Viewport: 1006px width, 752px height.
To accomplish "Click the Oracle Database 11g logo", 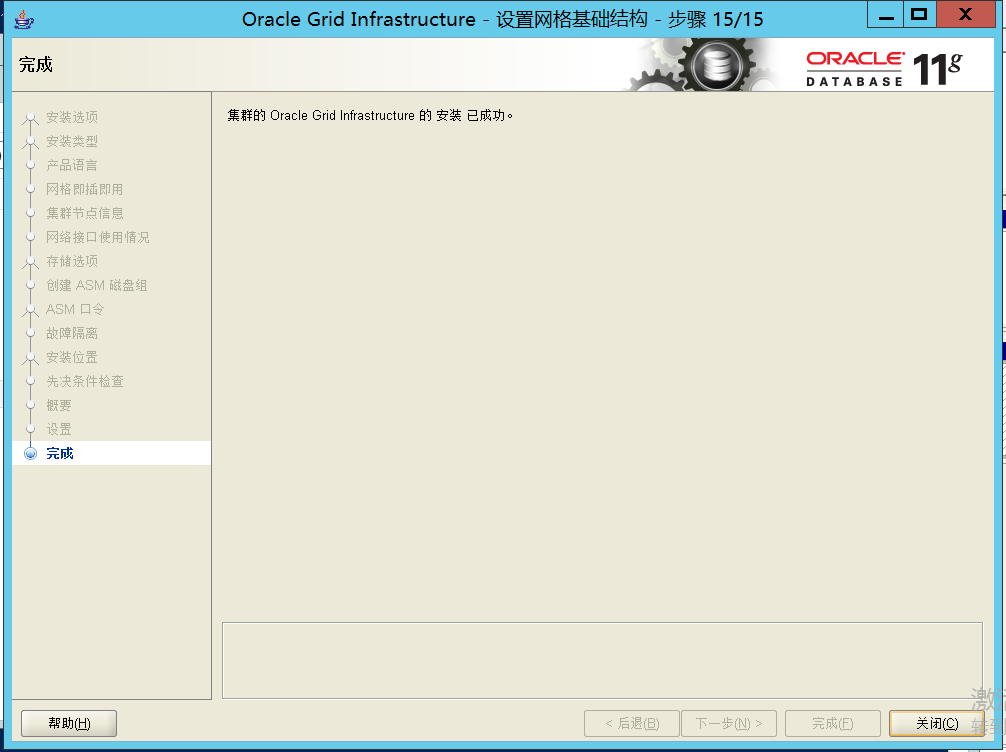I will pos(884,69).
